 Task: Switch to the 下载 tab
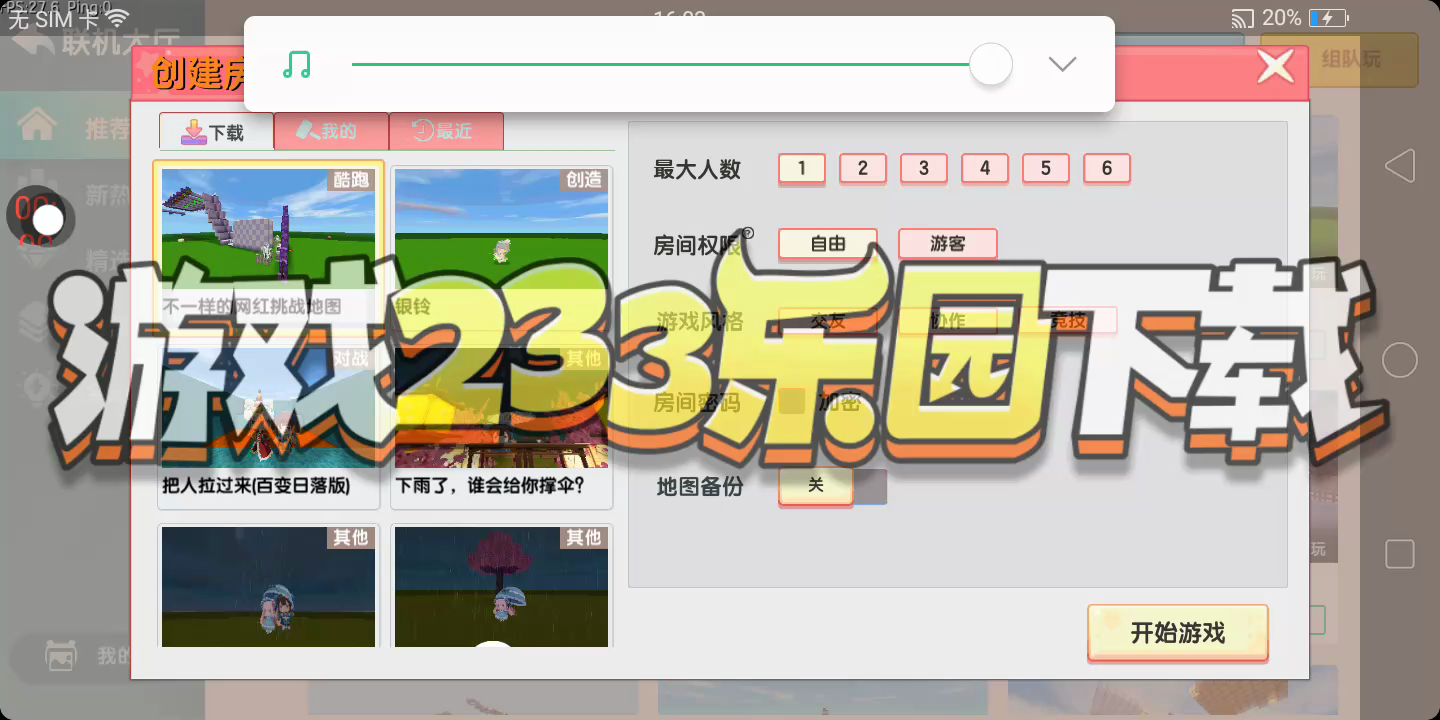[x=215, y=132]
